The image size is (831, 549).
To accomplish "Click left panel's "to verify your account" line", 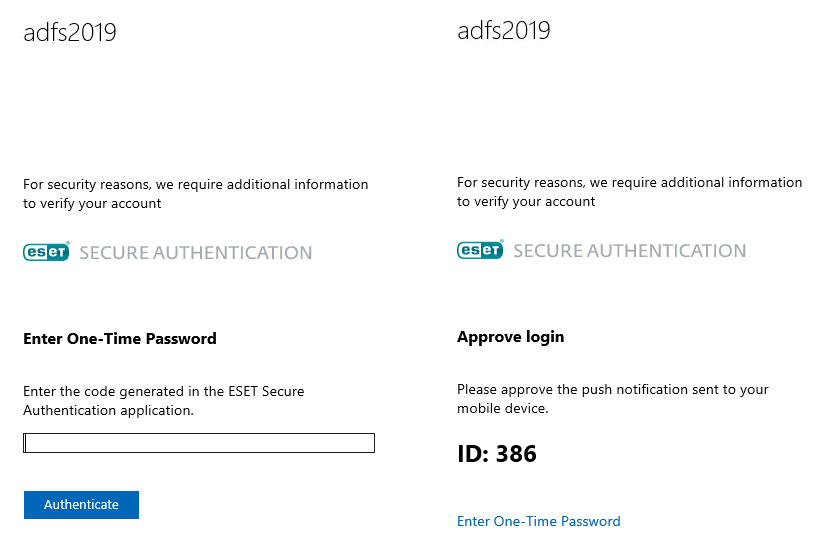I will tap(92, 203).
